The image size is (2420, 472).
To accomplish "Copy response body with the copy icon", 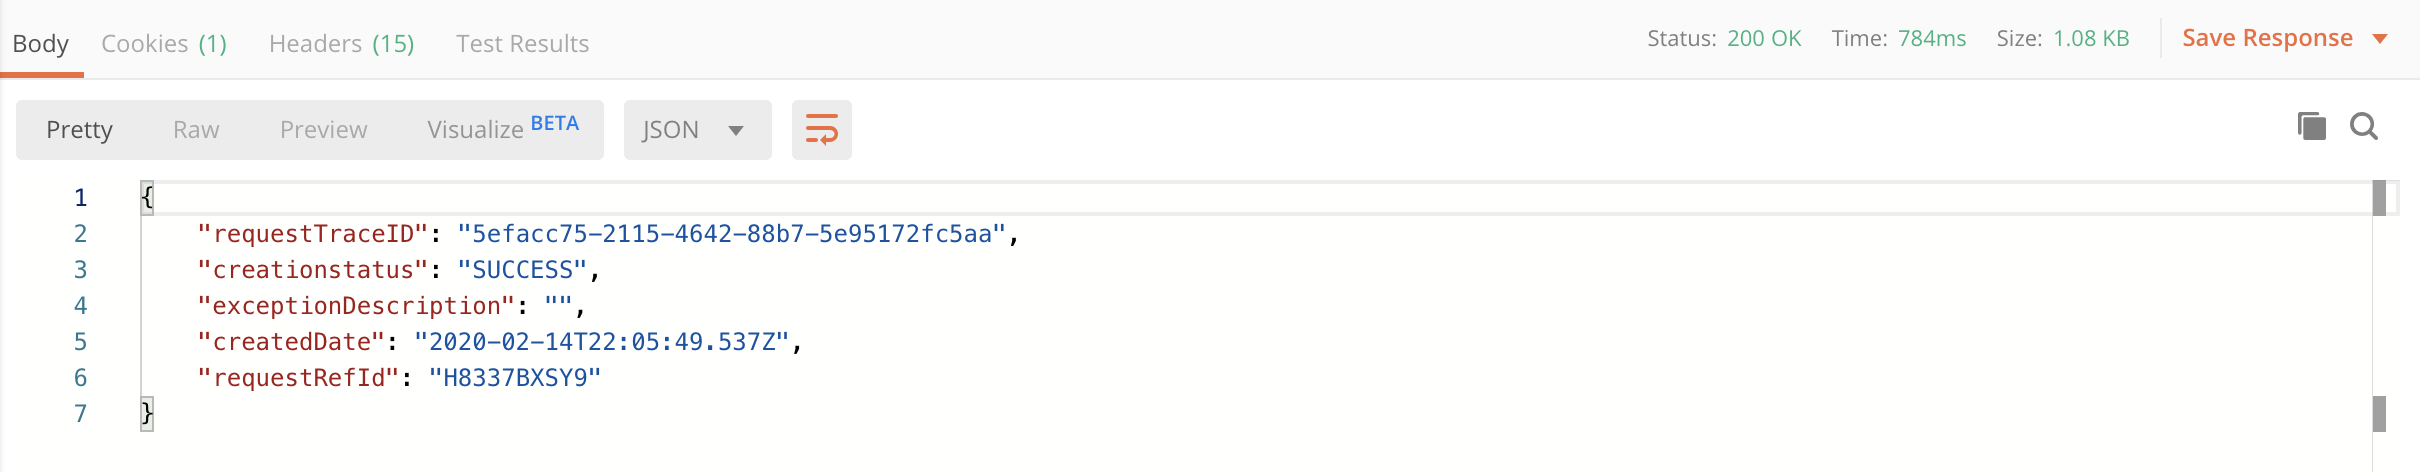I will click(2311, 127).
